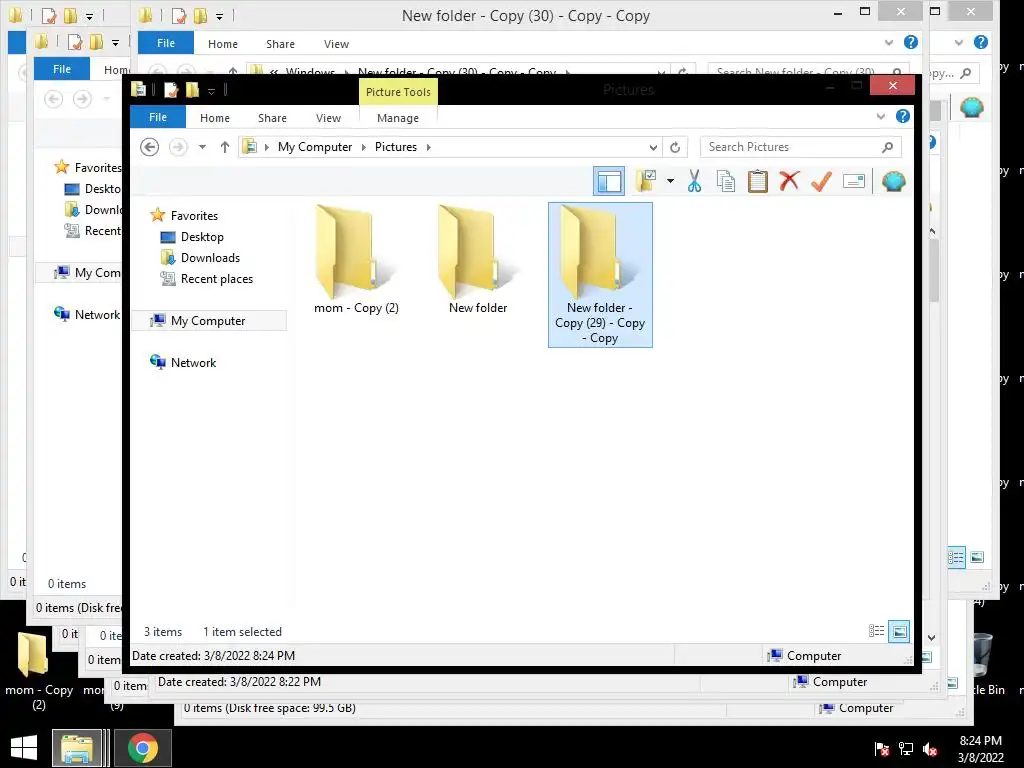
Task: Click new folder icon in Pictures quick access toolbar
Action: pos(192,90)
